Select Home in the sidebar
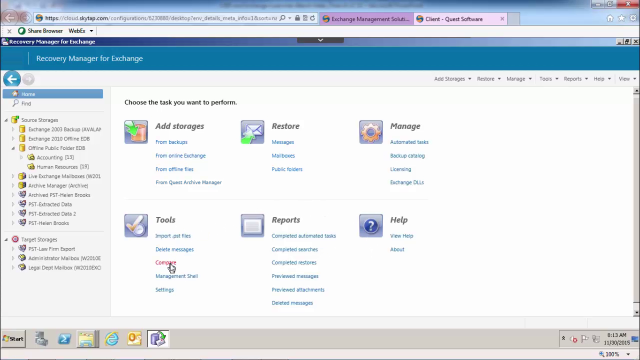 pyautogui.click(x=53, y=94)
